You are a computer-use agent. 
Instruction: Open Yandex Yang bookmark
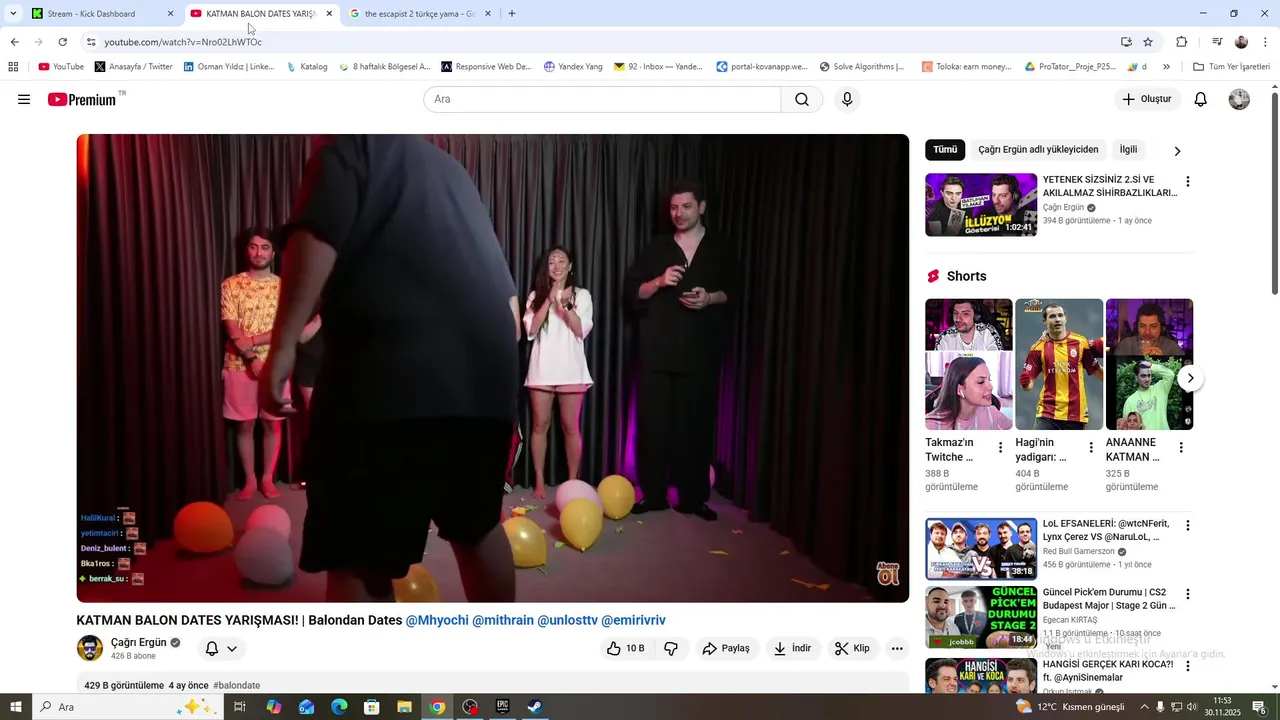573,67
